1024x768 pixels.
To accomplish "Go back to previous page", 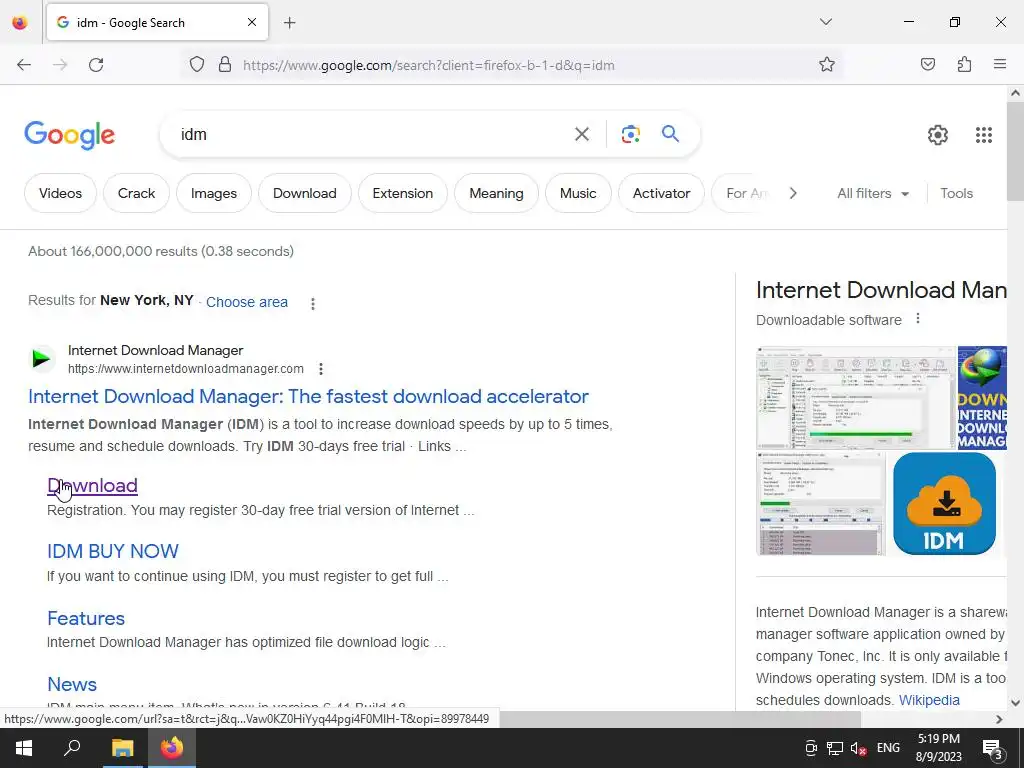I will [x=24, y=65].
